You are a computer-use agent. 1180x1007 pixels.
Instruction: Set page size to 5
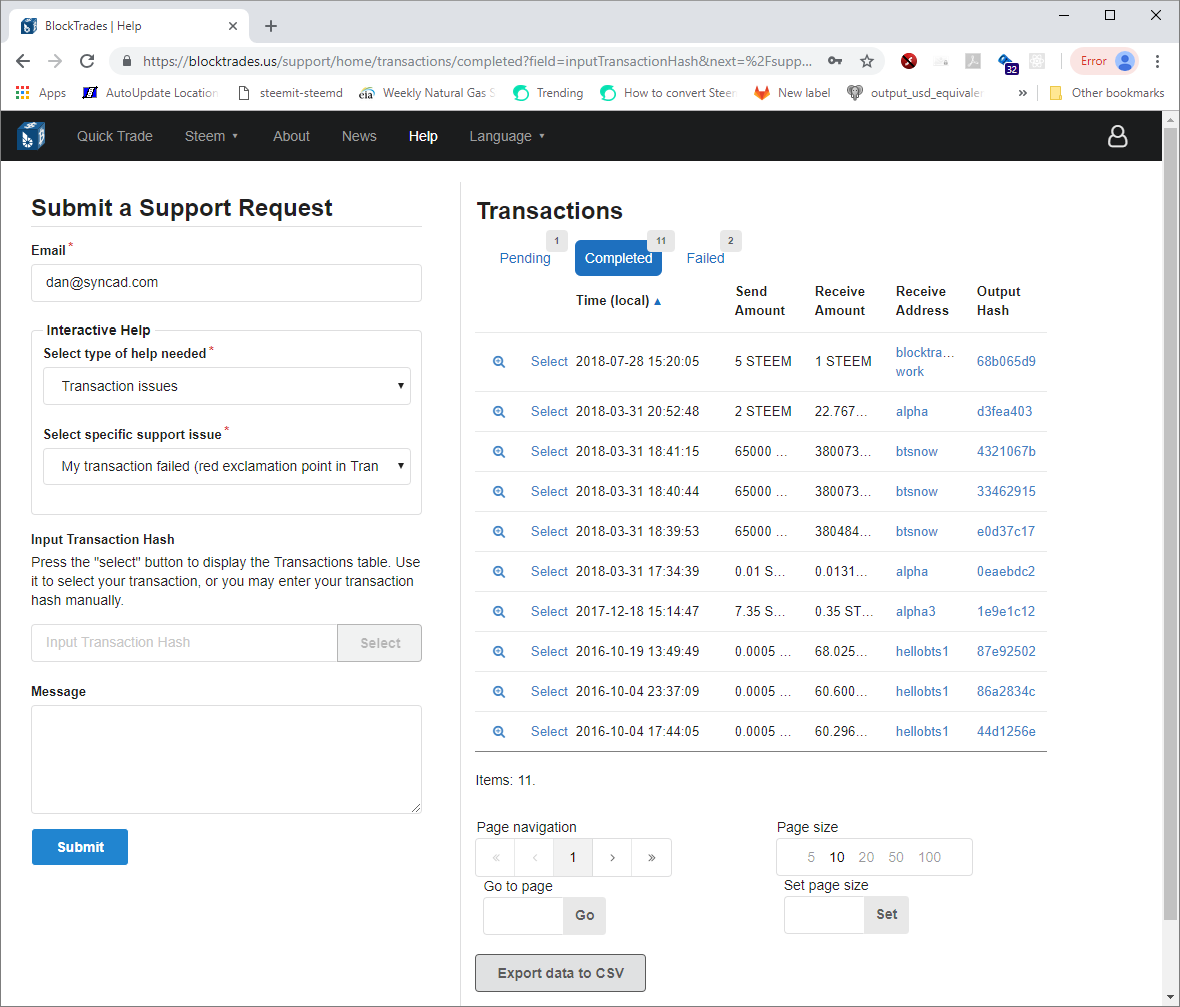810,857
